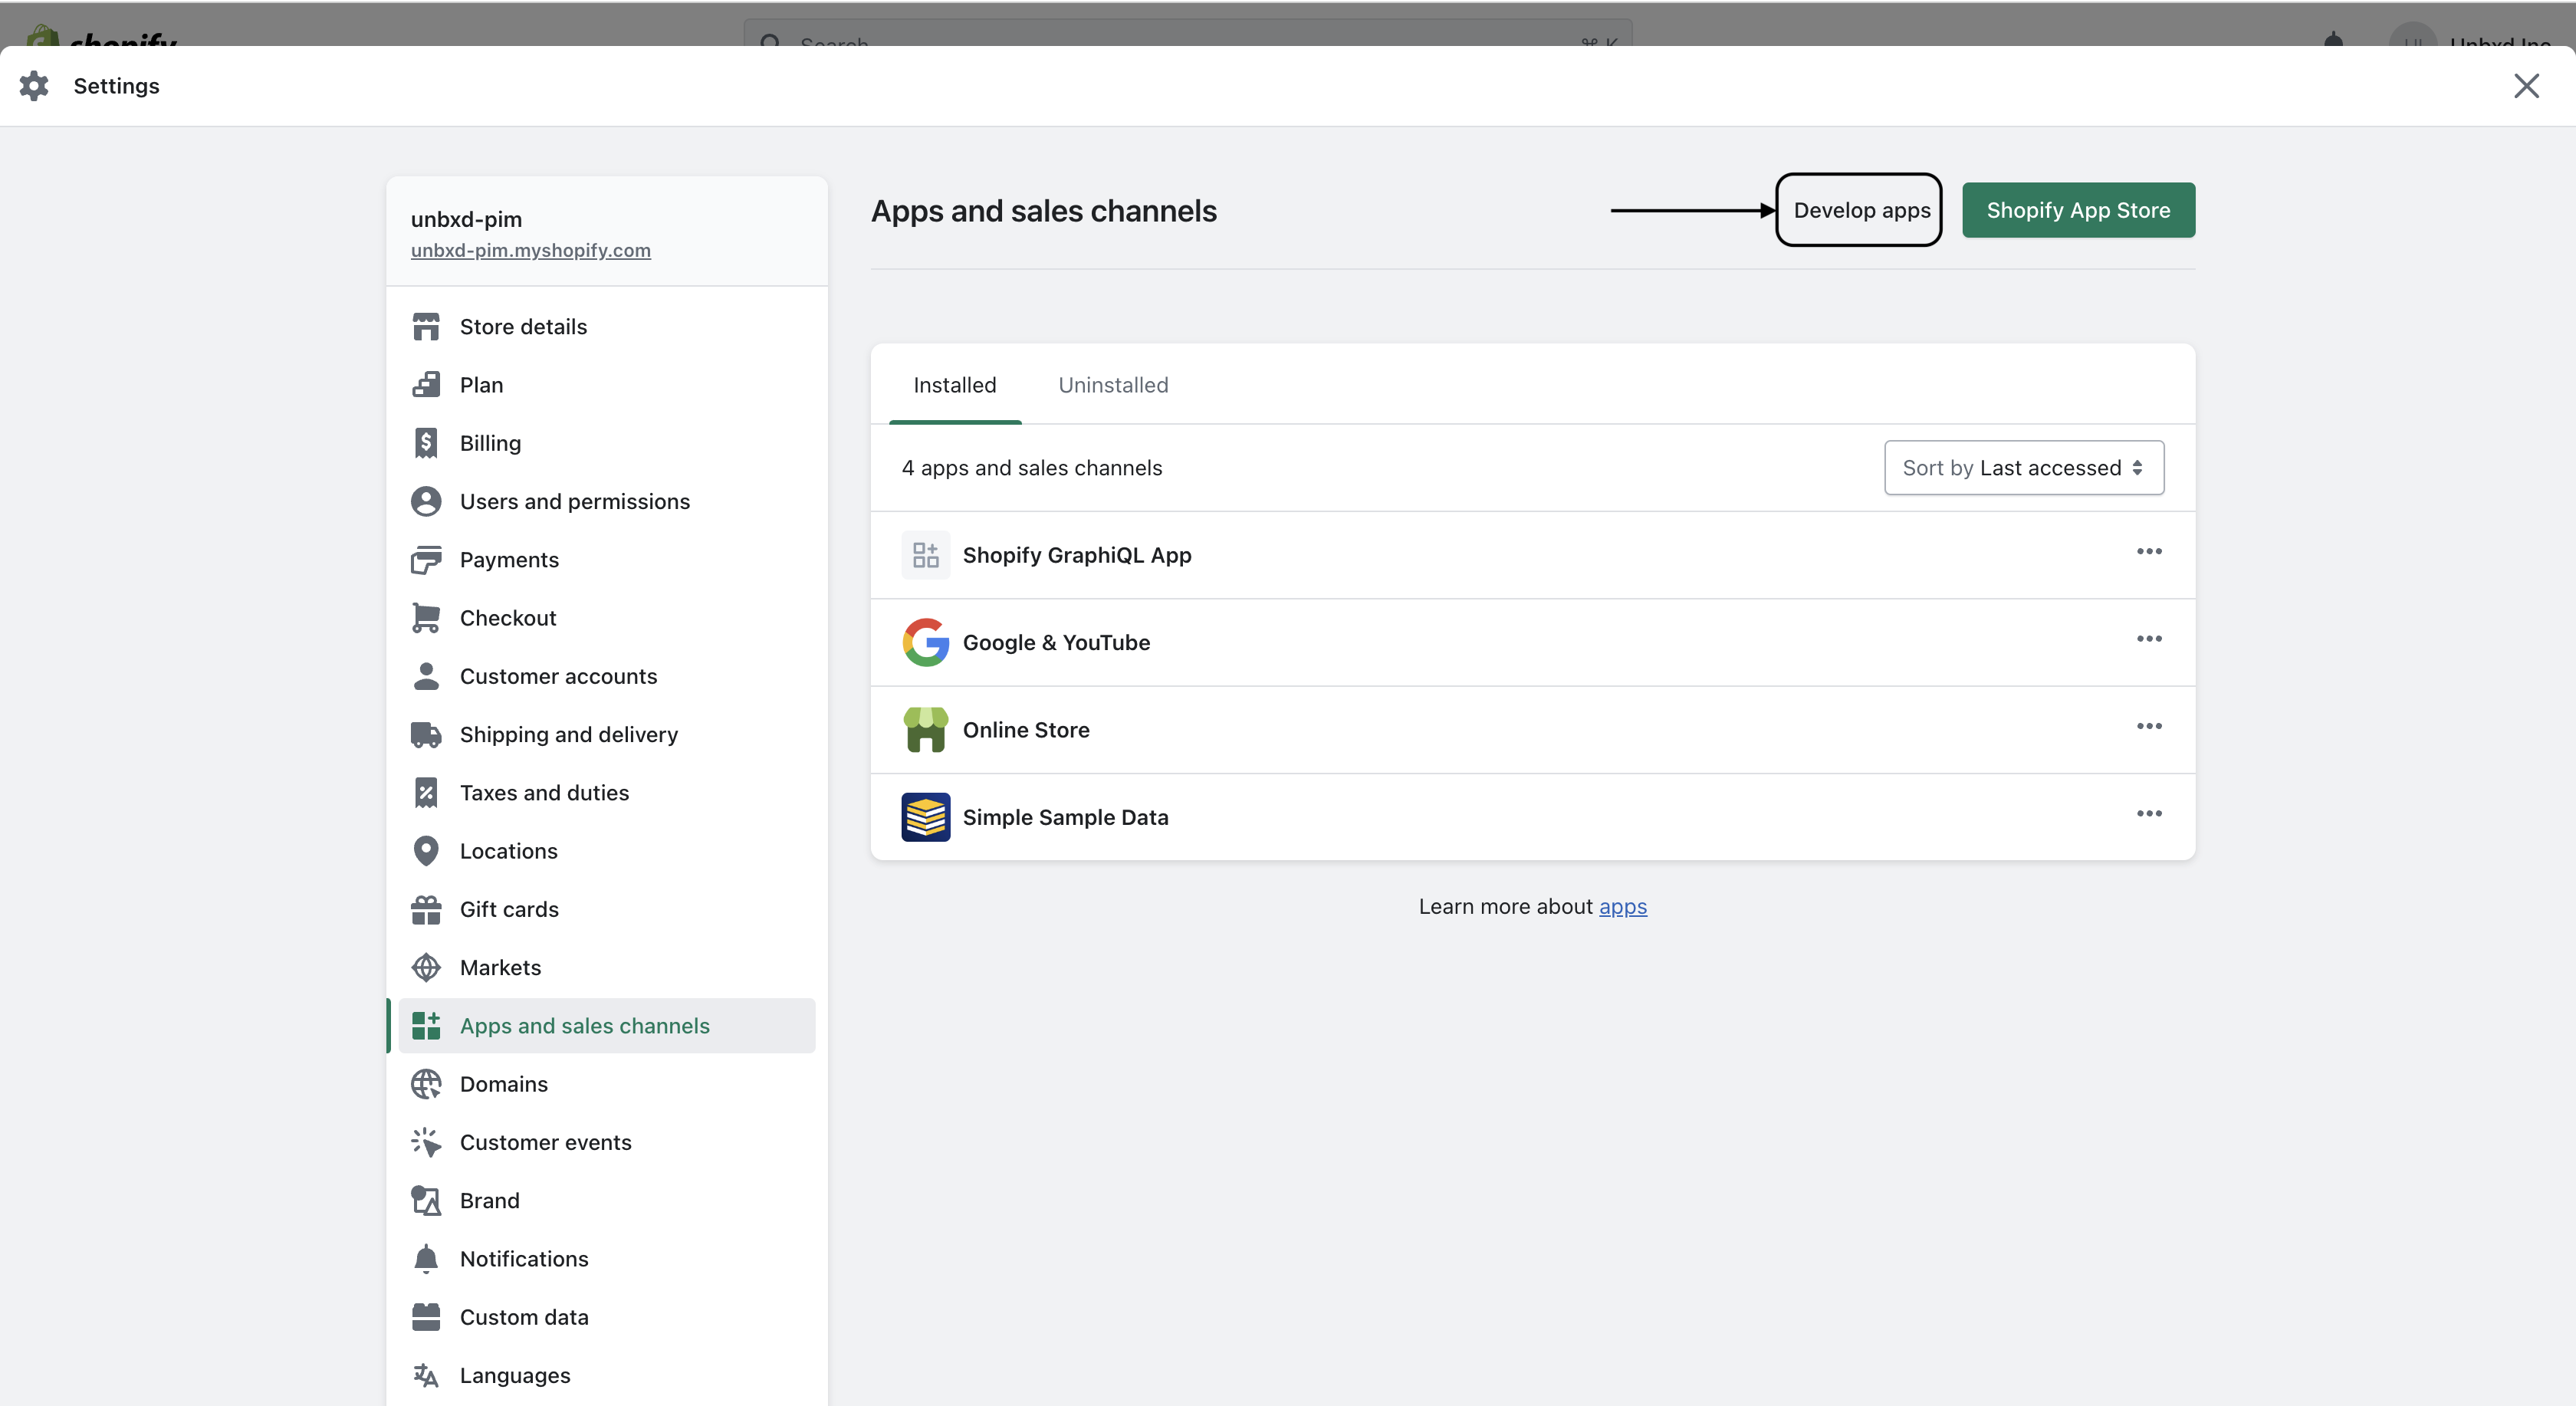Click the Customer events sparkle cursor icon
This screenshot has width=2576, height=1406.
click(426, 1142)
